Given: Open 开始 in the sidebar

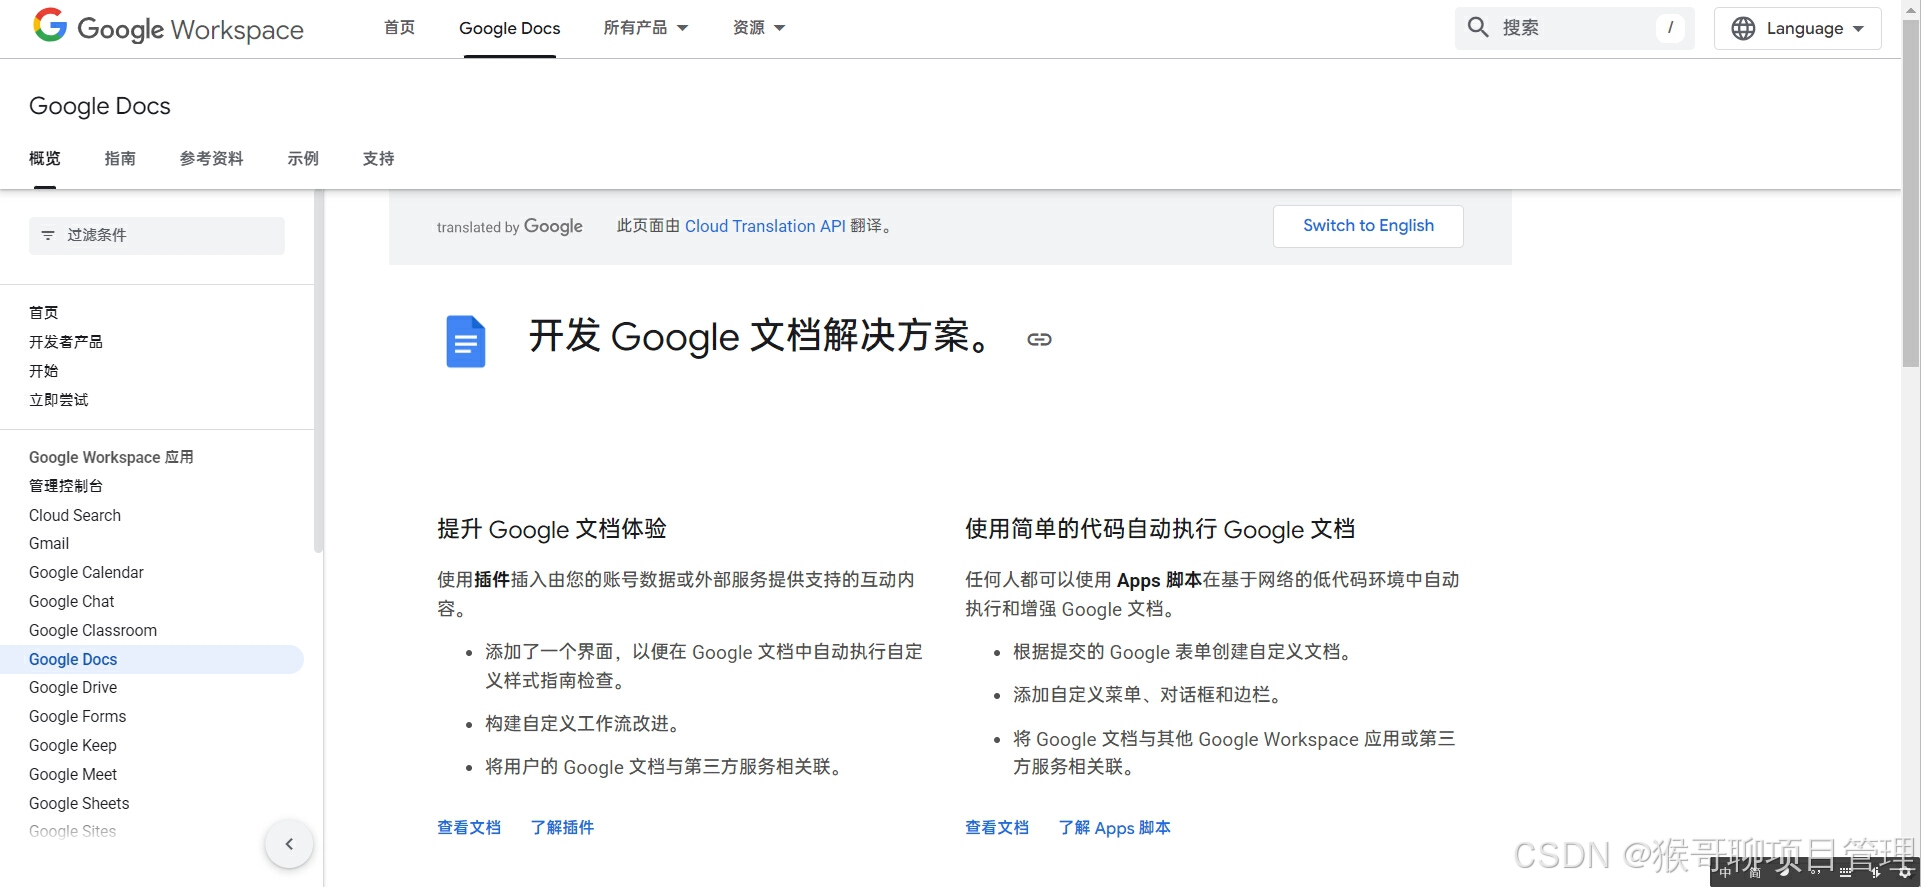Looking at the screenshot, I should click(44, 371).
